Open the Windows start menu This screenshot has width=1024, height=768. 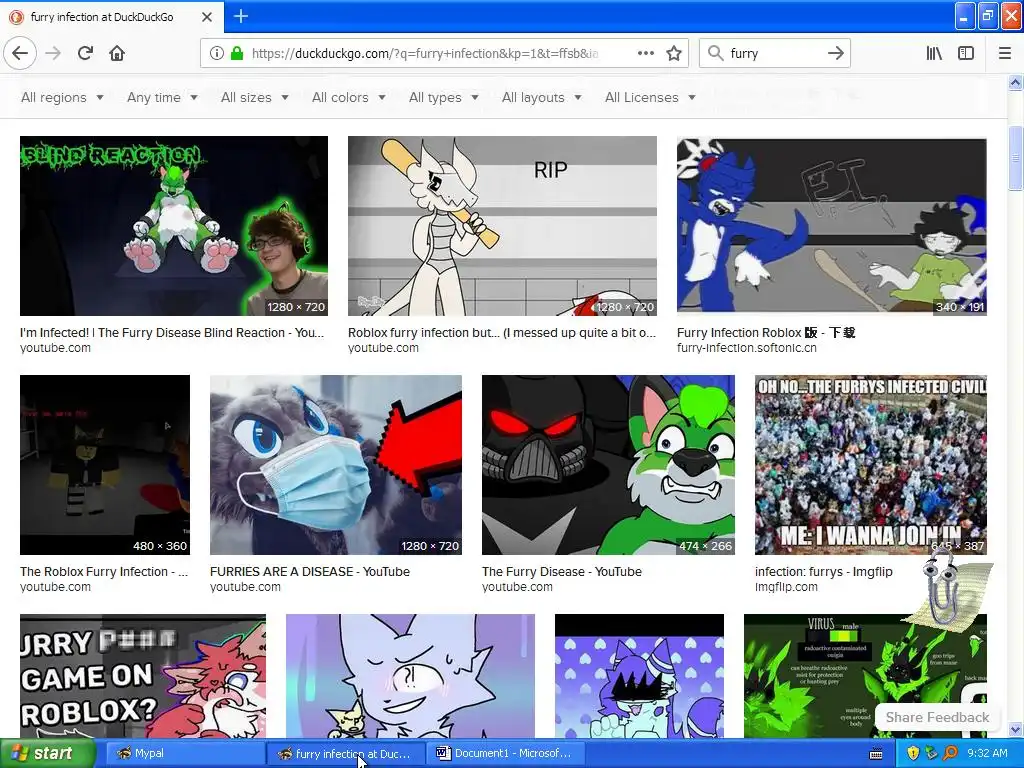point(48,753)
